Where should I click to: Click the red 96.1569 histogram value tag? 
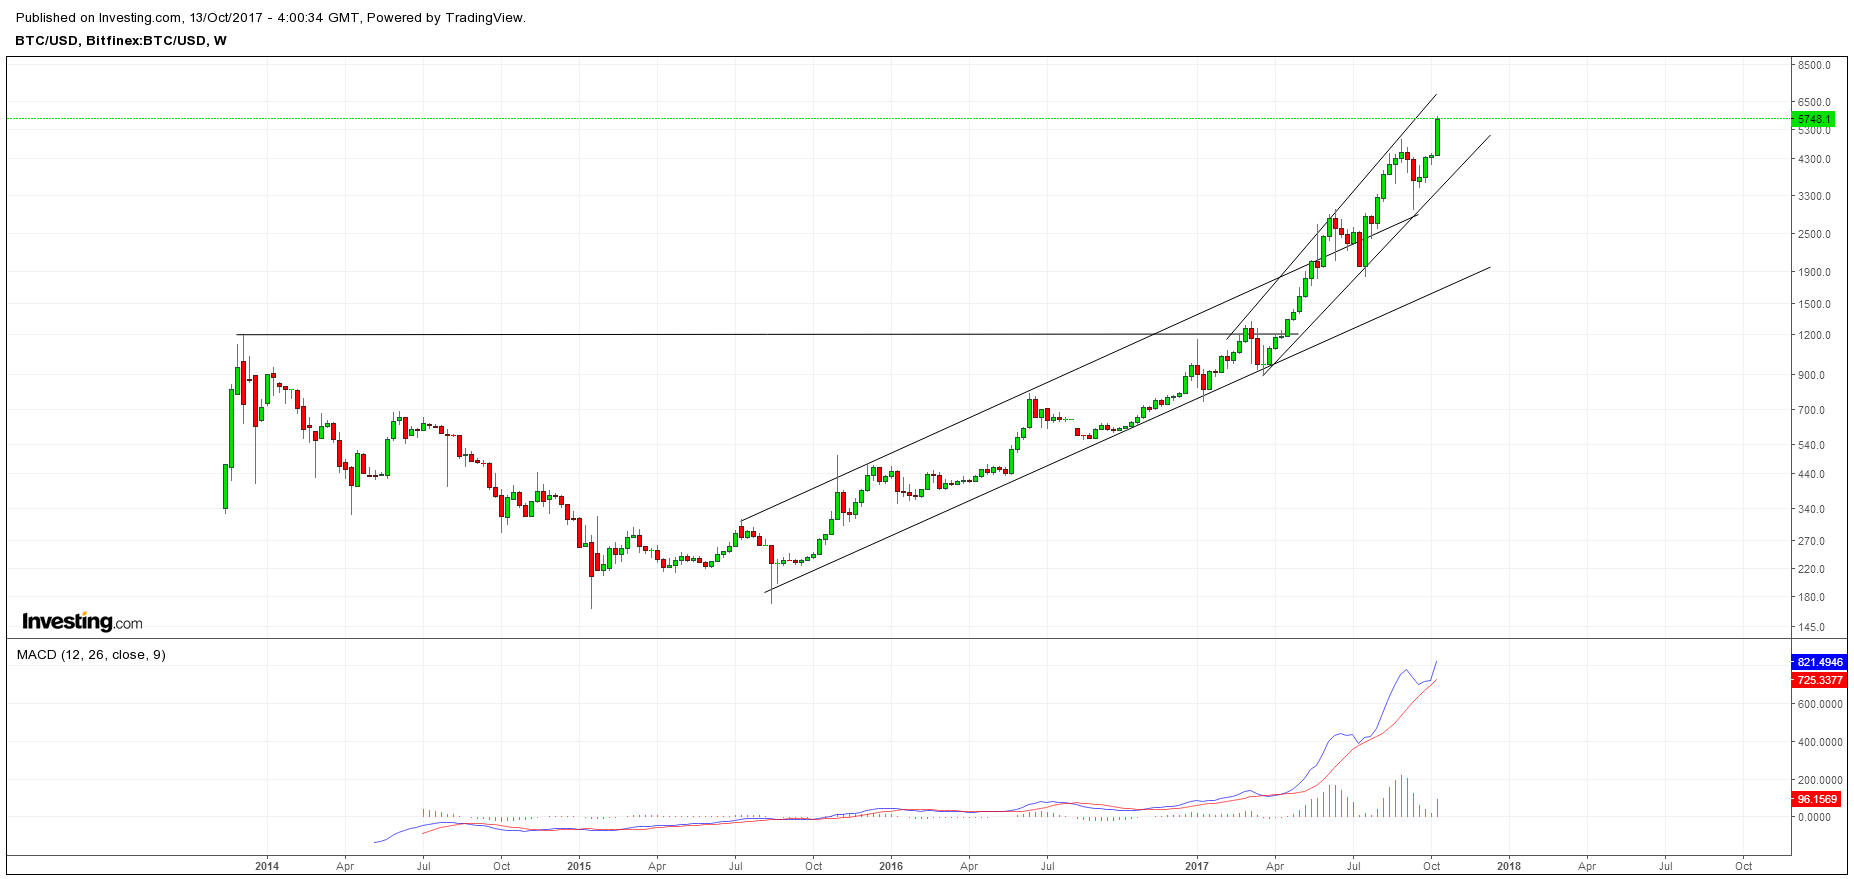[1817, 799]
